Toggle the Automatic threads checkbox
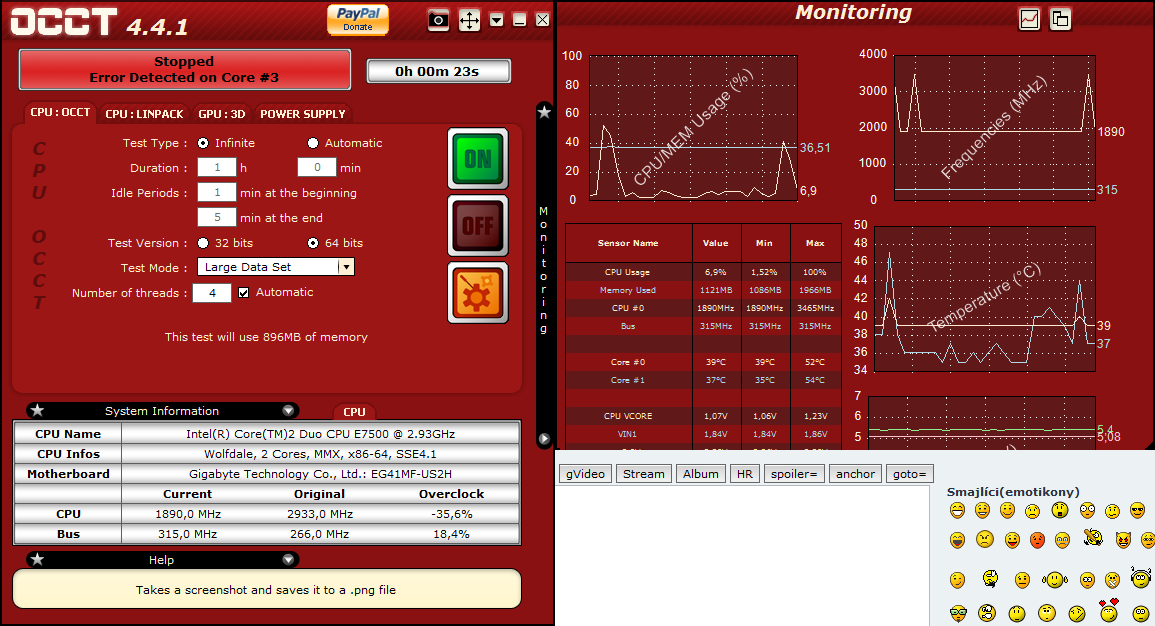 click(244, 292)
